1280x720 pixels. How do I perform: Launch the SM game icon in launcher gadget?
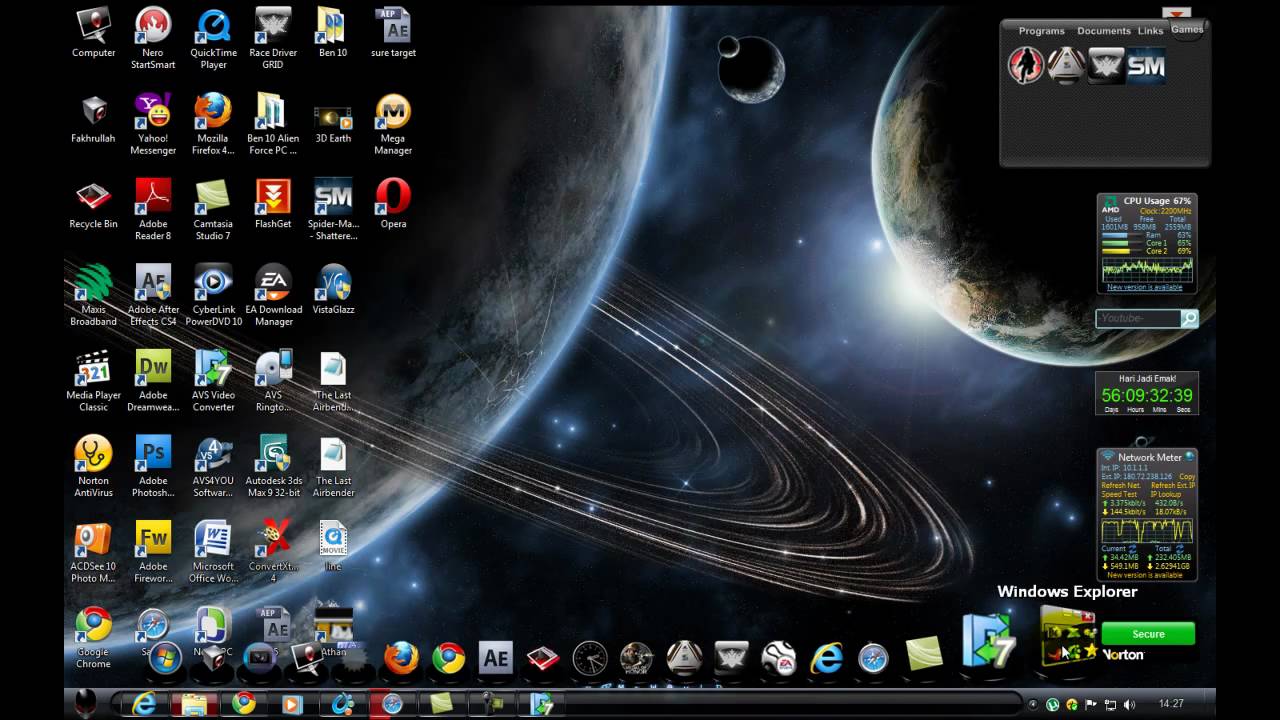pos(1146,66)
